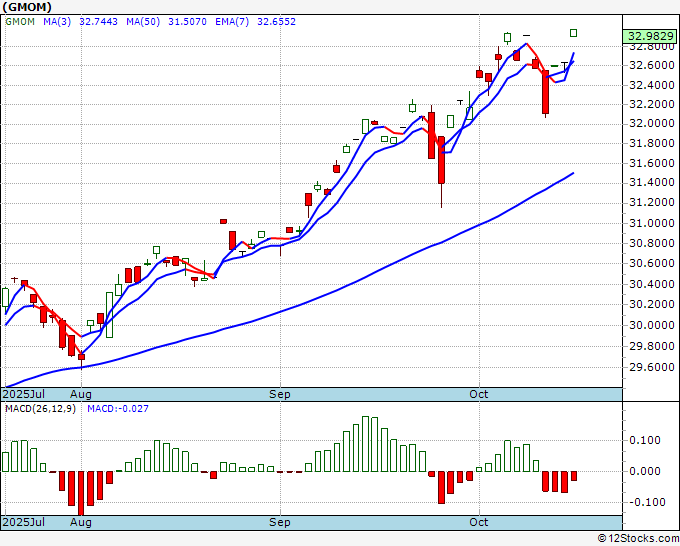Click the 30.4000 price axis label
Viewport: 680px width, 546px height.
pyautogui.click(x=652, y=284)
